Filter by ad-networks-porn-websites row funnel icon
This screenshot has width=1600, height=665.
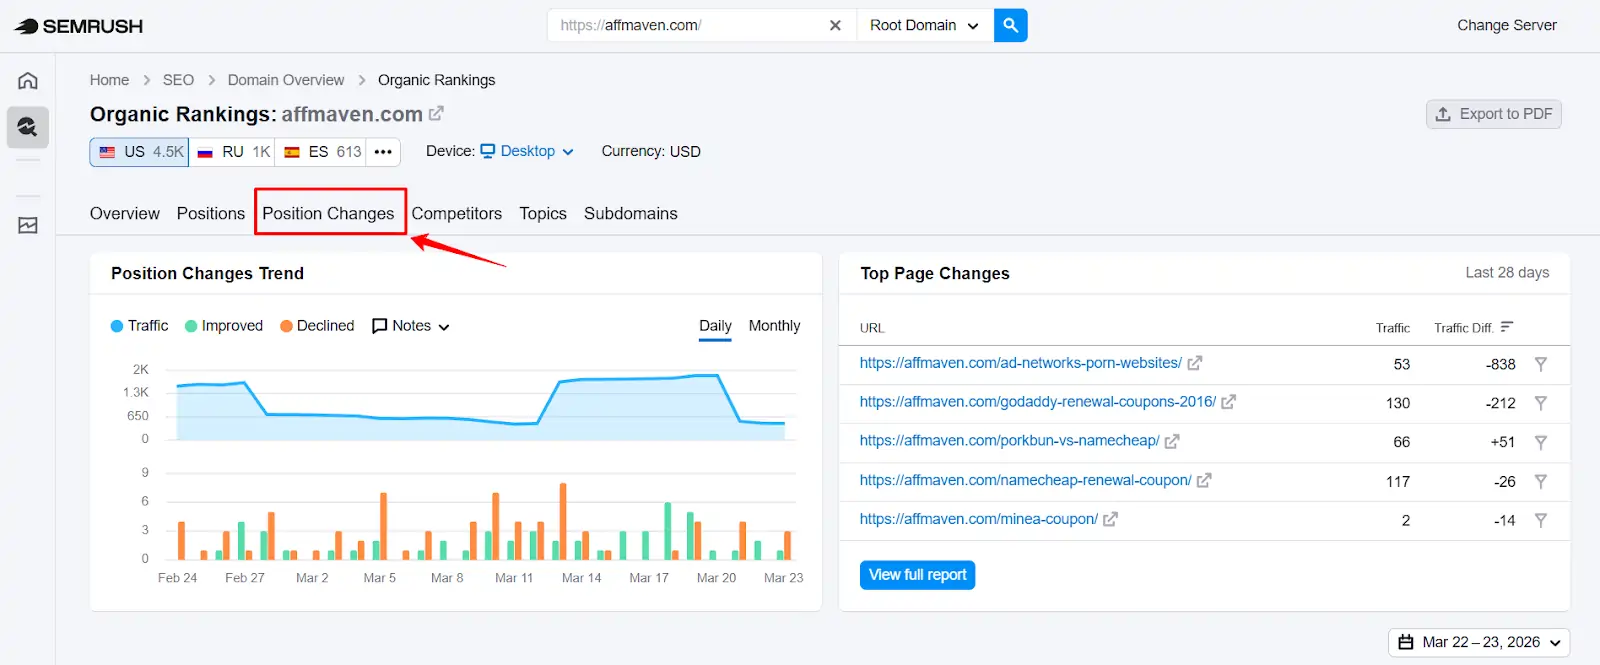pyautogui.click(x=1541, y=364)
